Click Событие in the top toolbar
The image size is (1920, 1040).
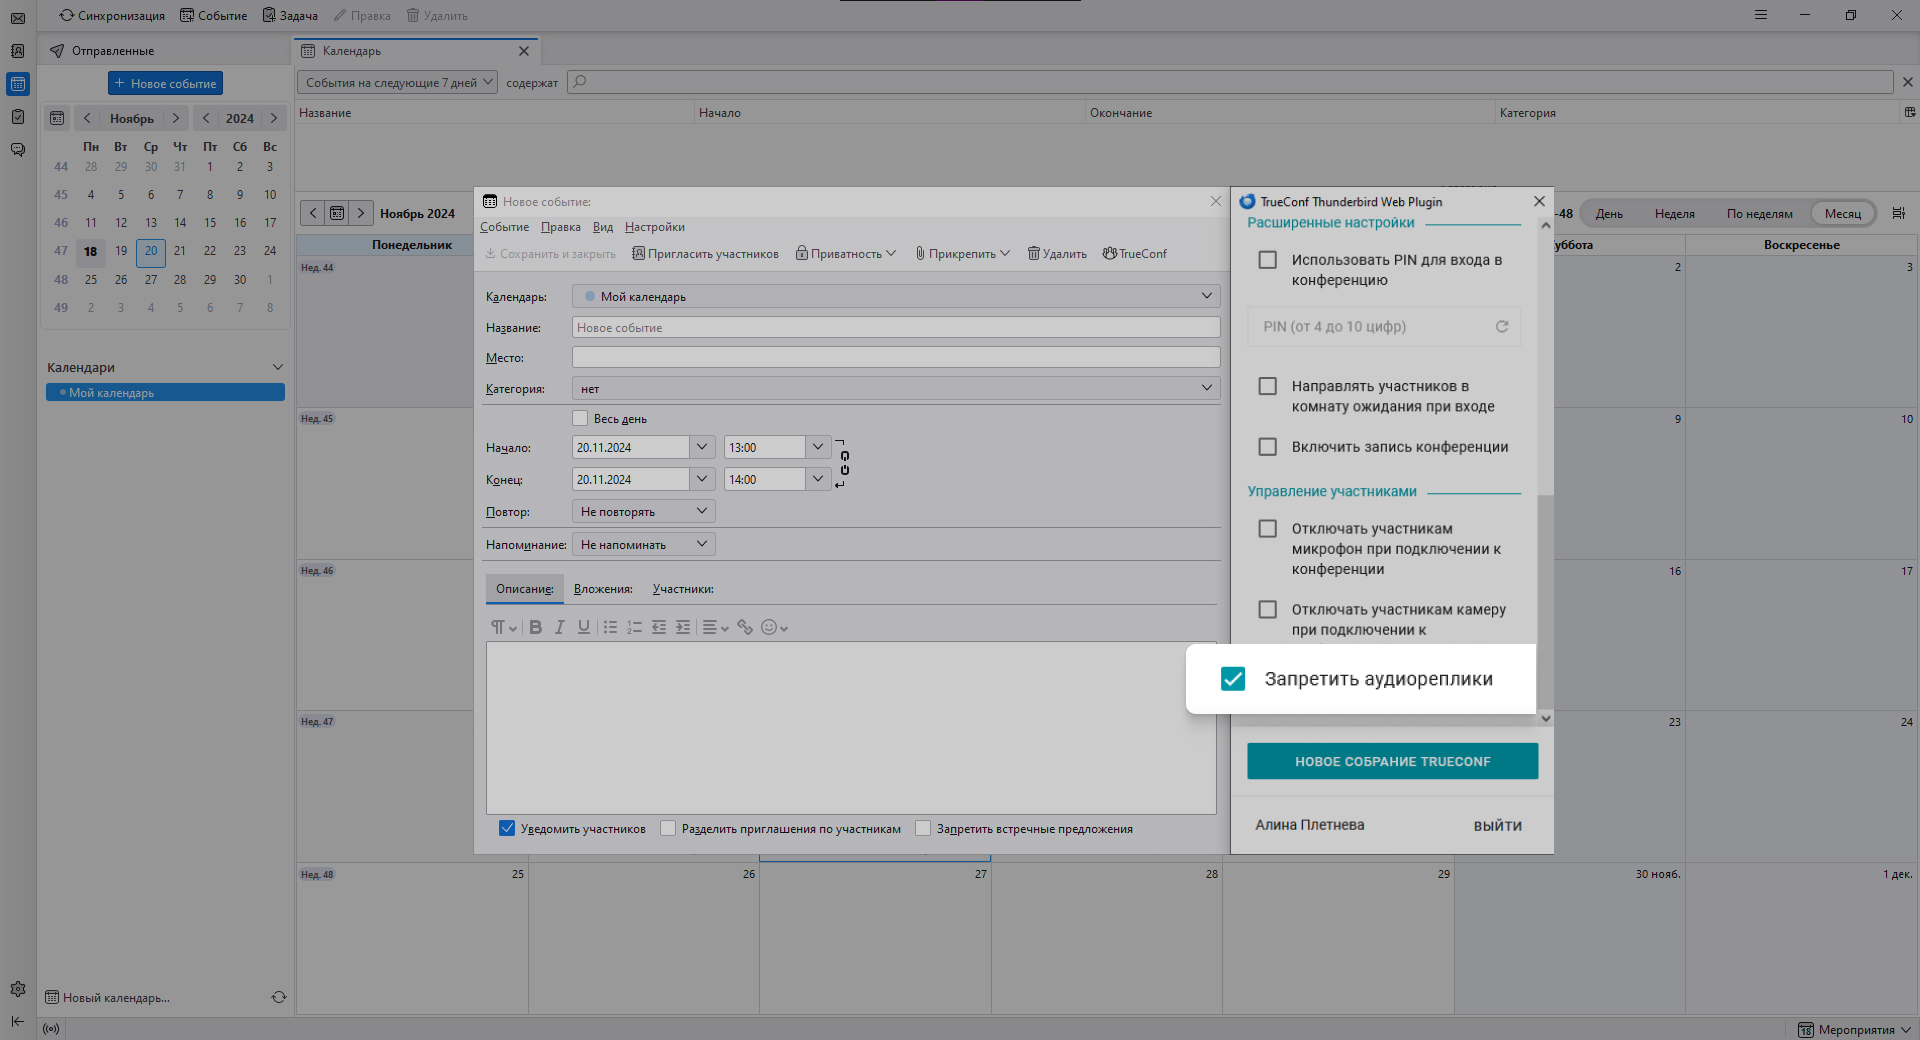pos(213,15)
